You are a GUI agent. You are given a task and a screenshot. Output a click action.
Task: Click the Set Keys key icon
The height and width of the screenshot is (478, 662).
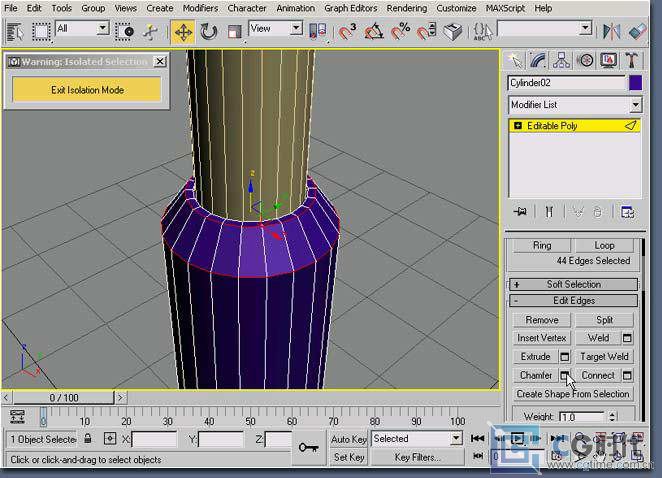tap(308, 448)
